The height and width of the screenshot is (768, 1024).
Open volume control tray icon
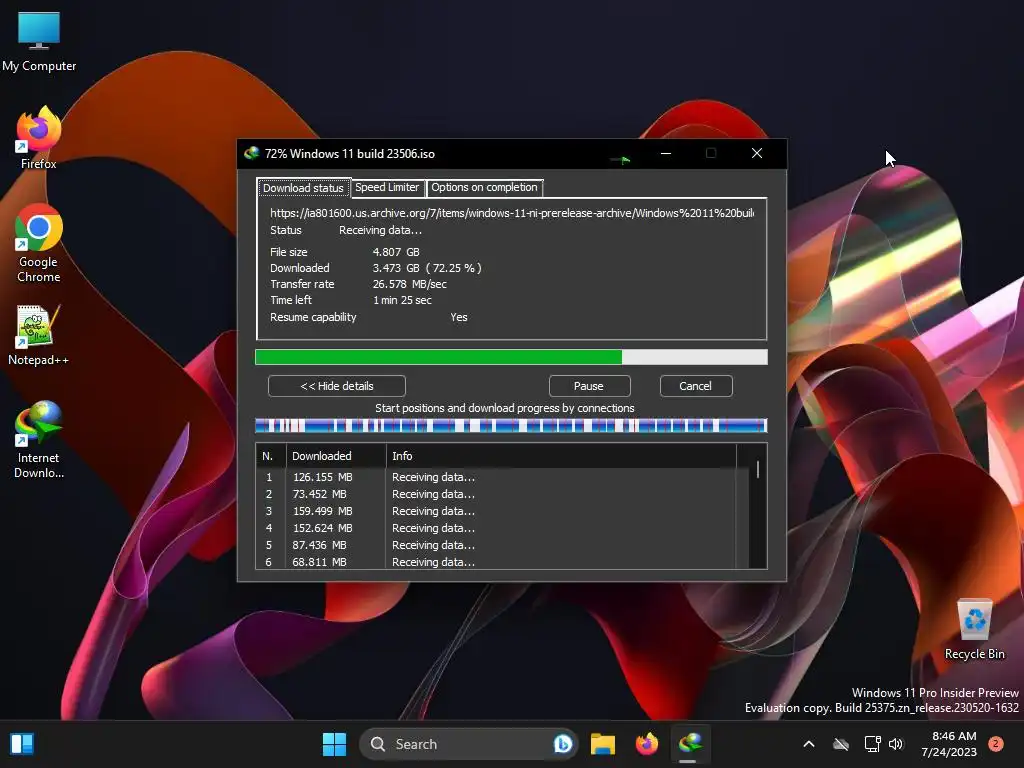896,744
